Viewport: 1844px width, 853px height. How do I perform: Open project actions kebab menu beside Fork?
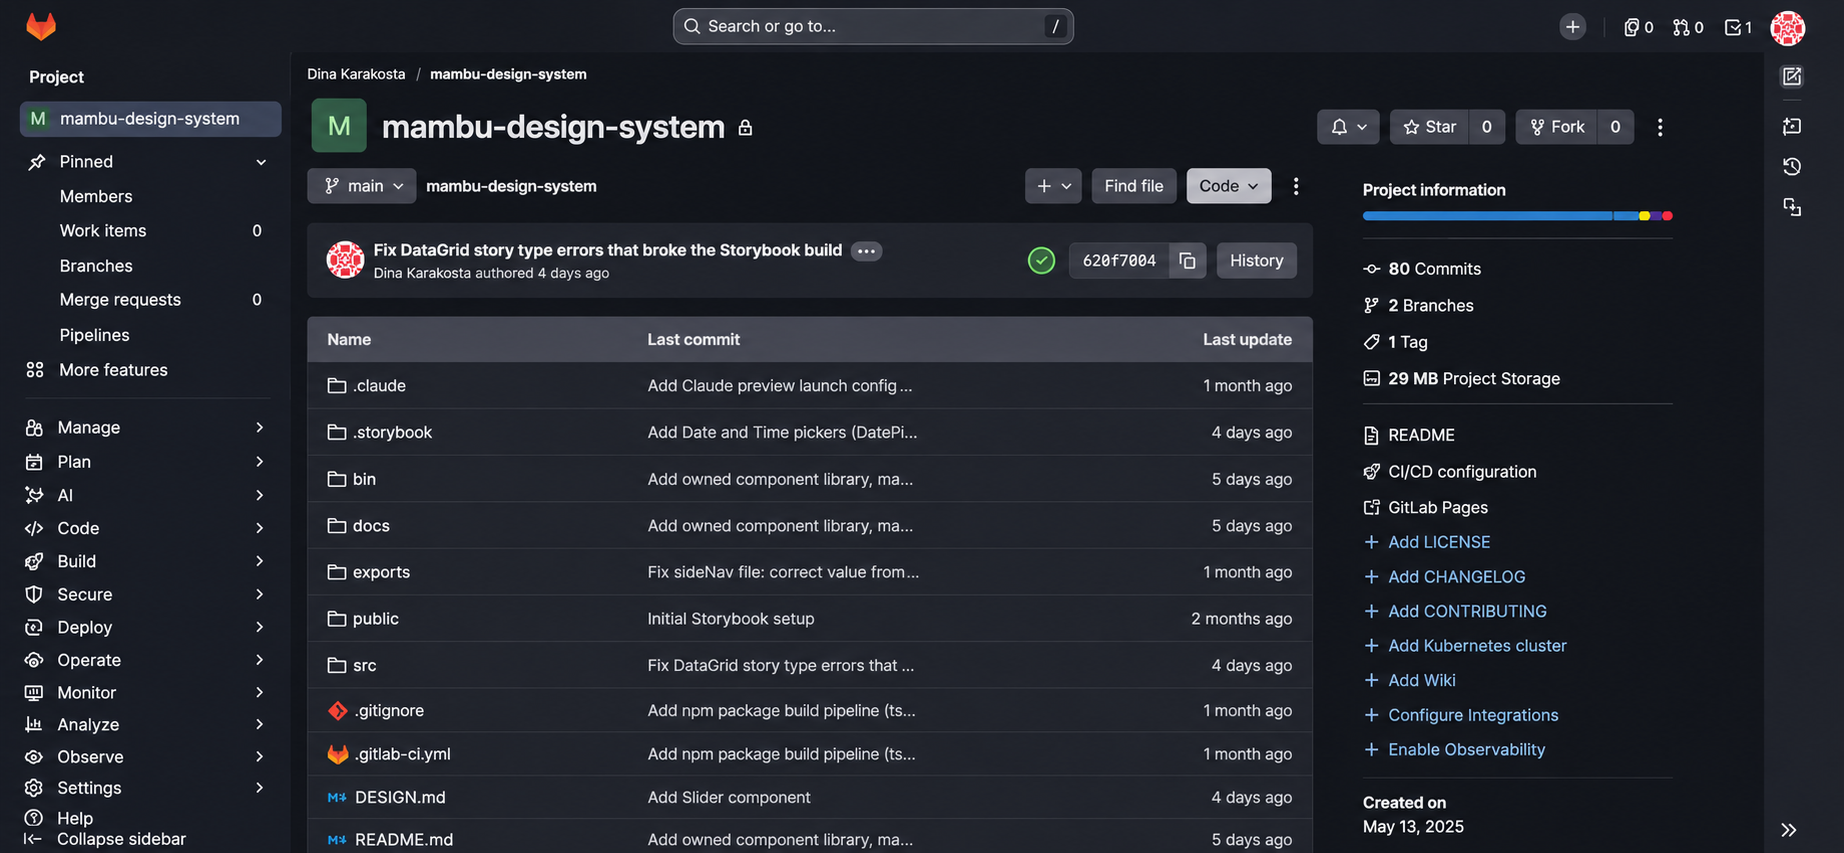(x=1660, y=127)
